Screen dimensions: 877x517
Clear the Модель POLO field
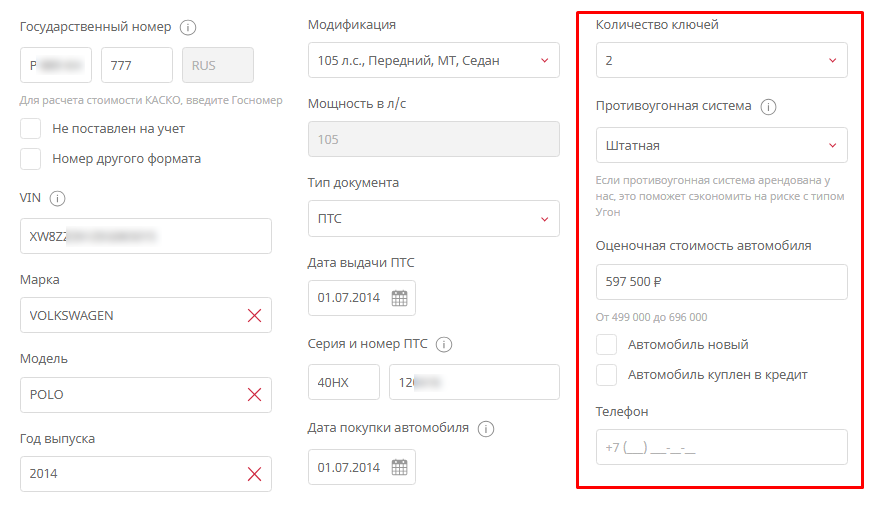(x=254, y=395)
